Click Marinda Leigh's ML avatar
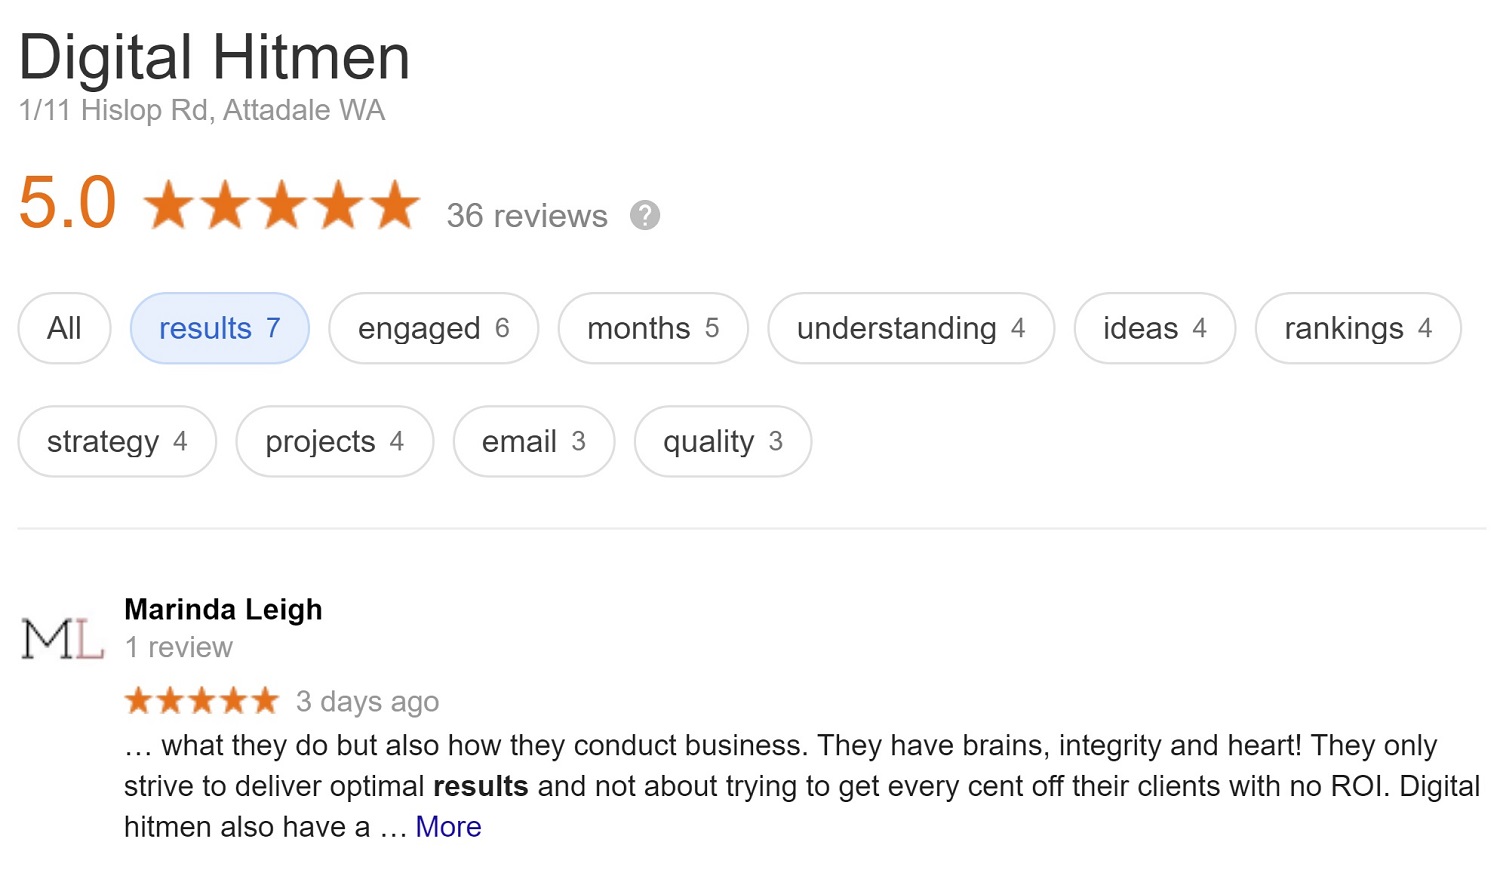The width and height of the screenshot is (1500, 879). coord(63,638)
